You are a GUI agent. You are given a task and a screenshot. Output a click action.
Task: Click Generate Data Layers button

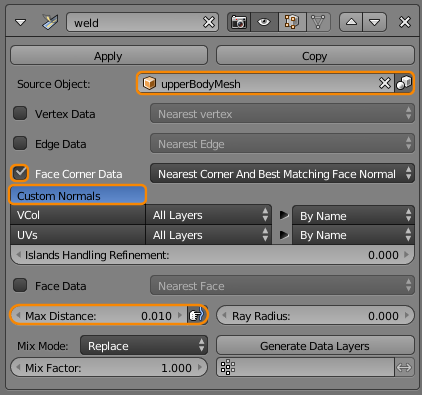(315, 345)
